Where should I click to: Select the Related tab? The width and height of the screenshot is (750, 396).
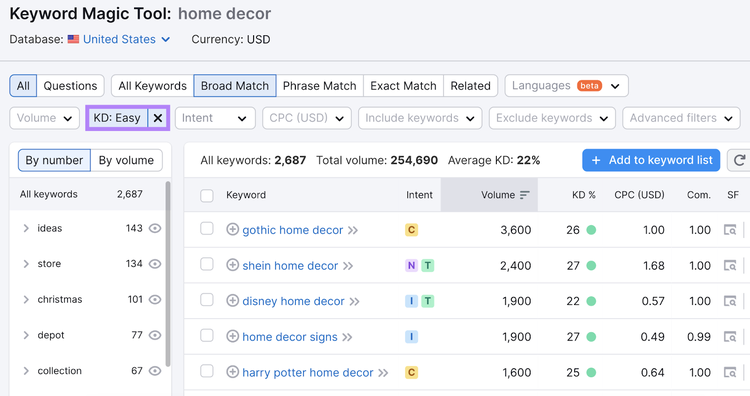coord(471,86)
